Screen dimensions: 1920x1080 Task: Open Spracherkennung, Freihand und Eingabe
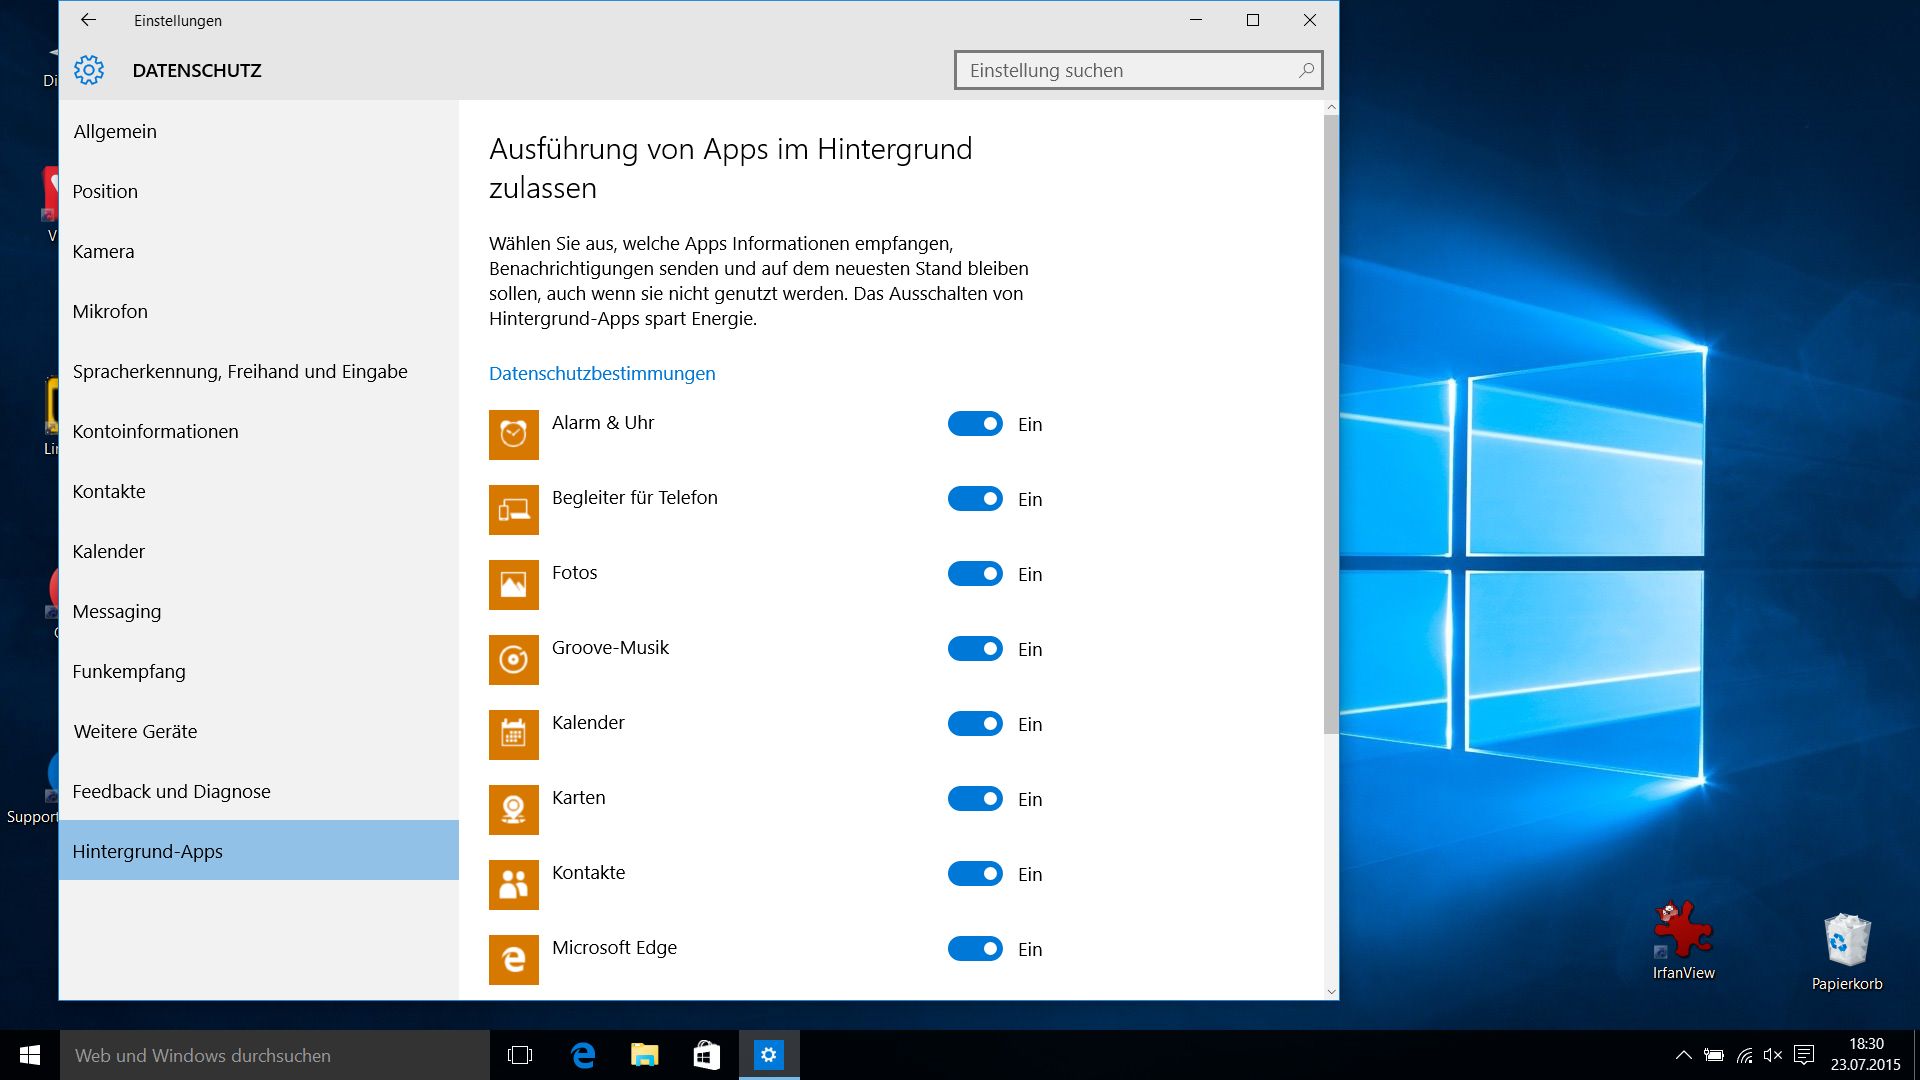click(259, 371)
